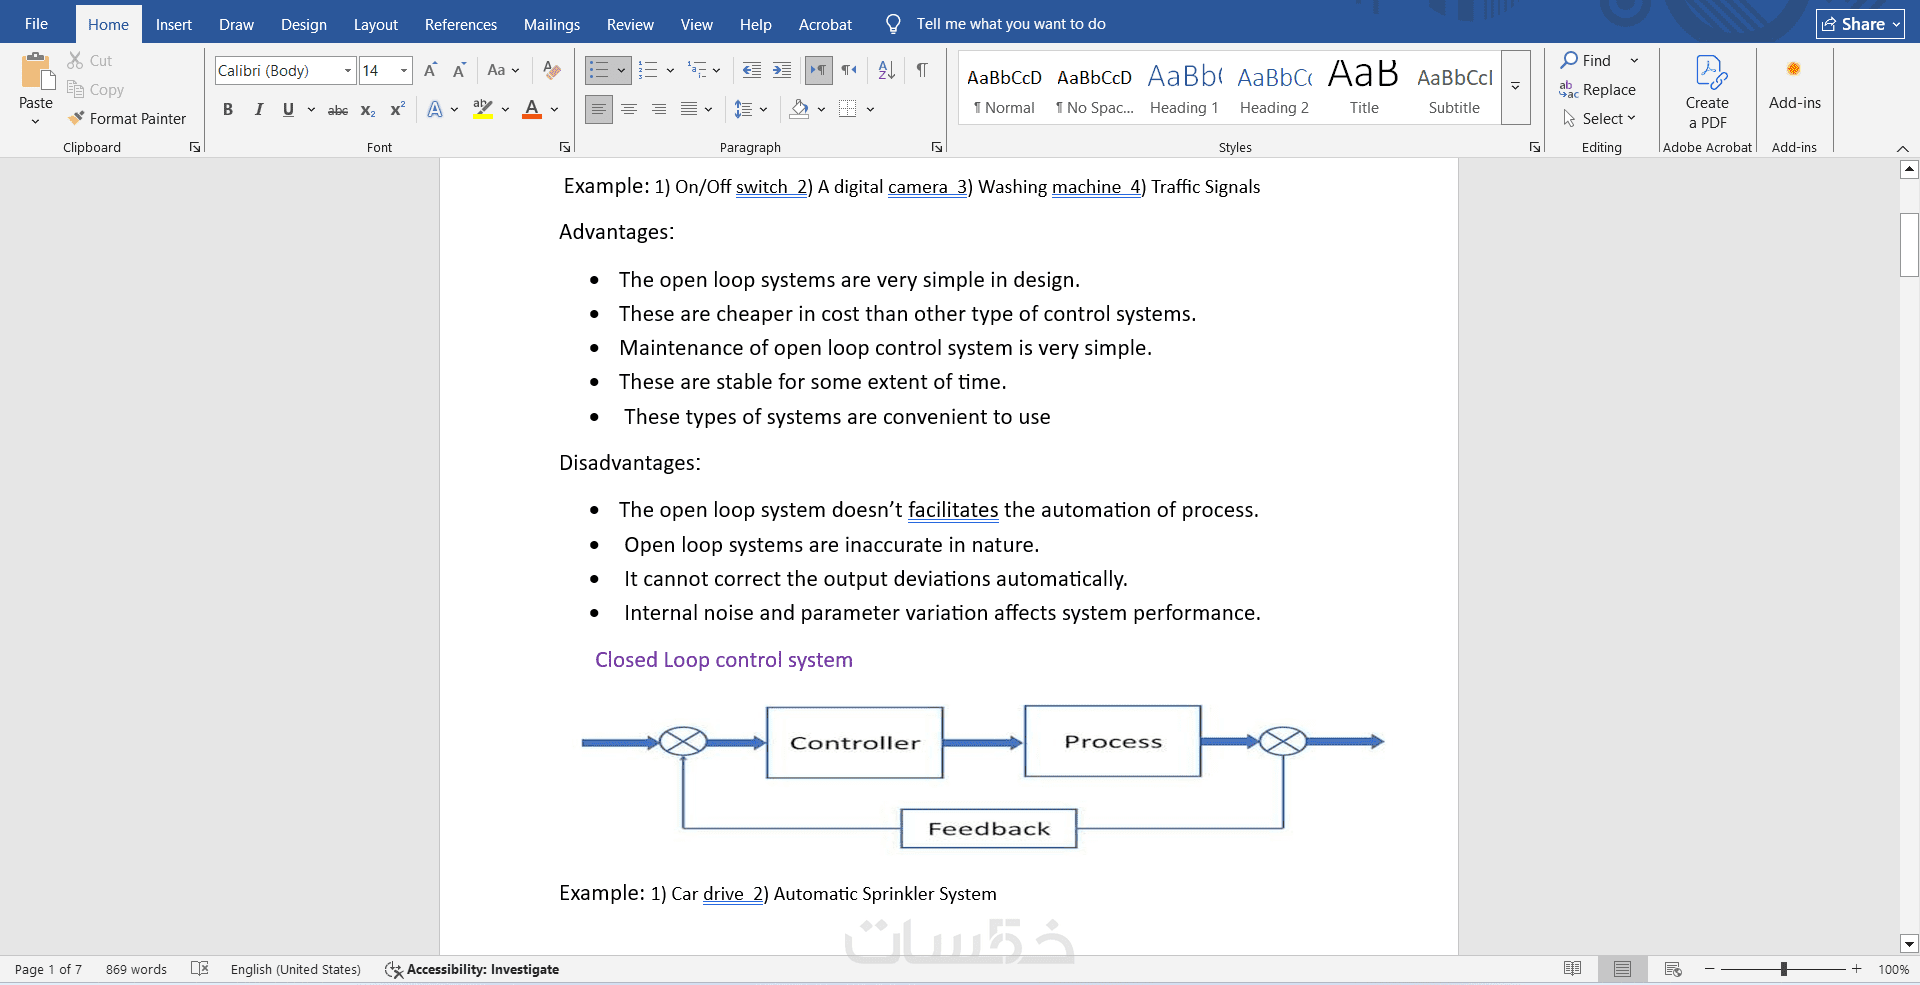Align paragraph to the right
1920x985 pixels.
point(659,109)
